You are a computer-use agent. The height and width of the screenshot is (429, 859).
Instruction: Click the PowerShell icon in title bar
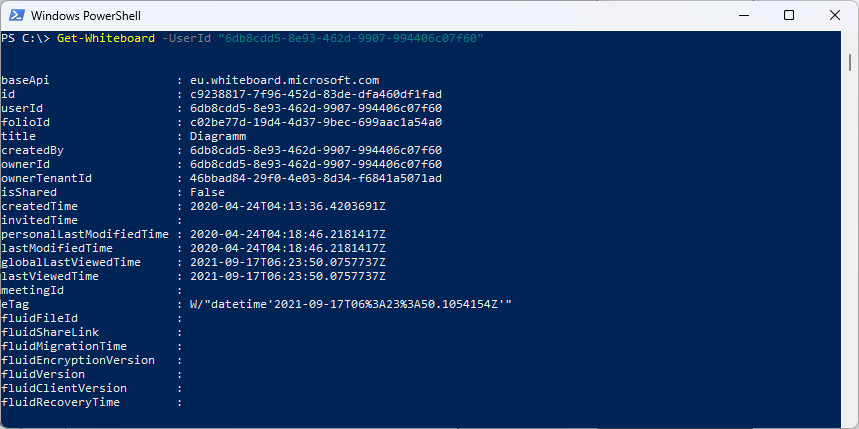[15, 15]
